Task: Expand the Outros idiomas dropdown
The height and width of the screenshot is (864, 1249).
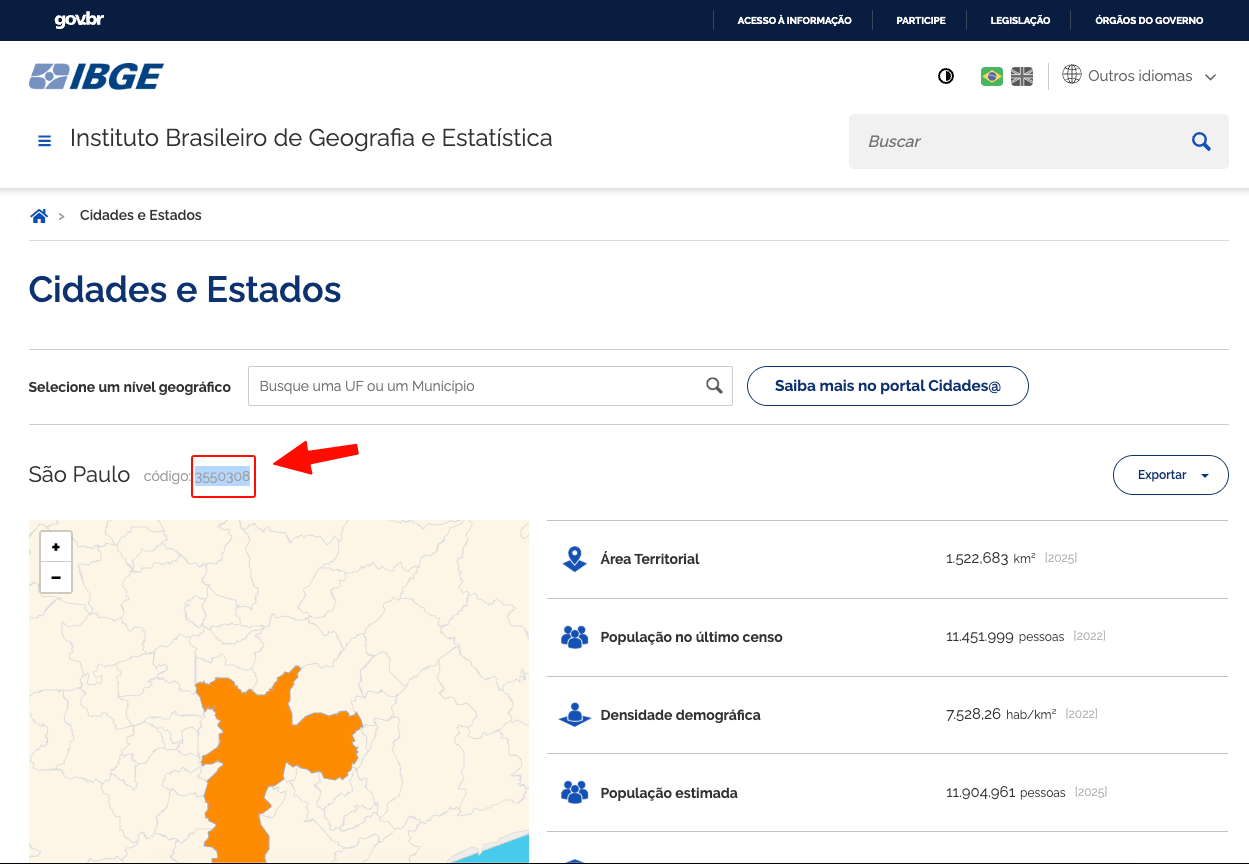Action: tap(1140, 76)
